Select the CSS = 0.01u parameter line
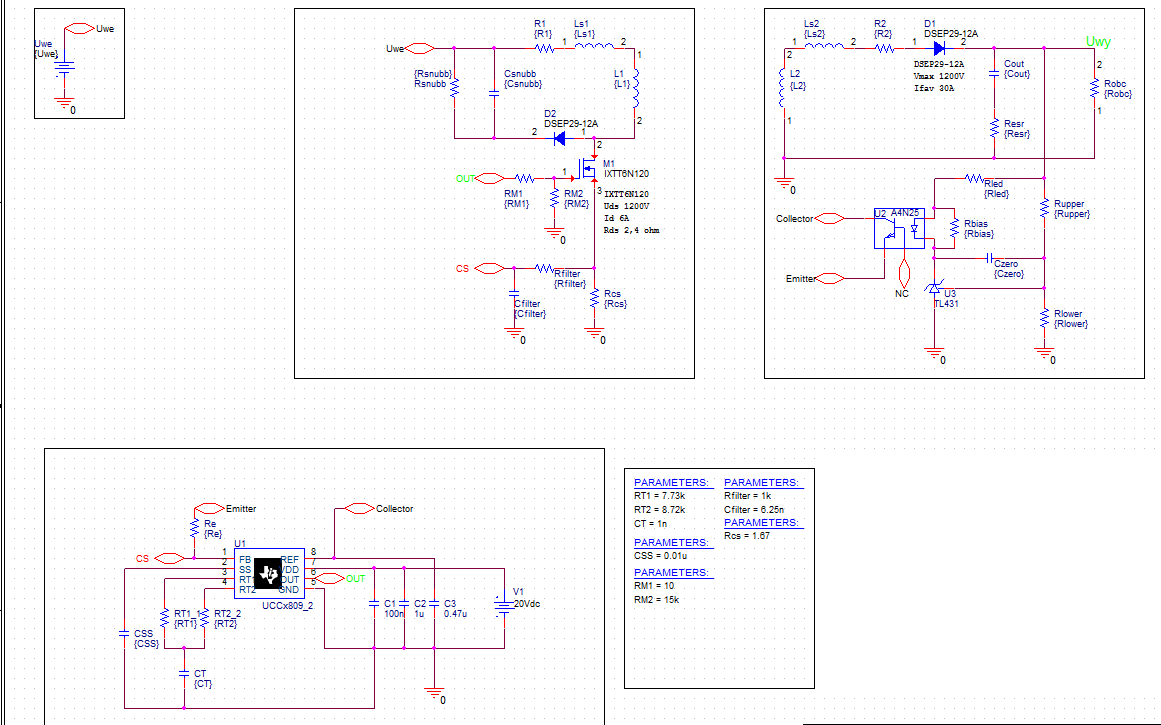The height and width of the screenshot is (725, 1161). (660, 555)
